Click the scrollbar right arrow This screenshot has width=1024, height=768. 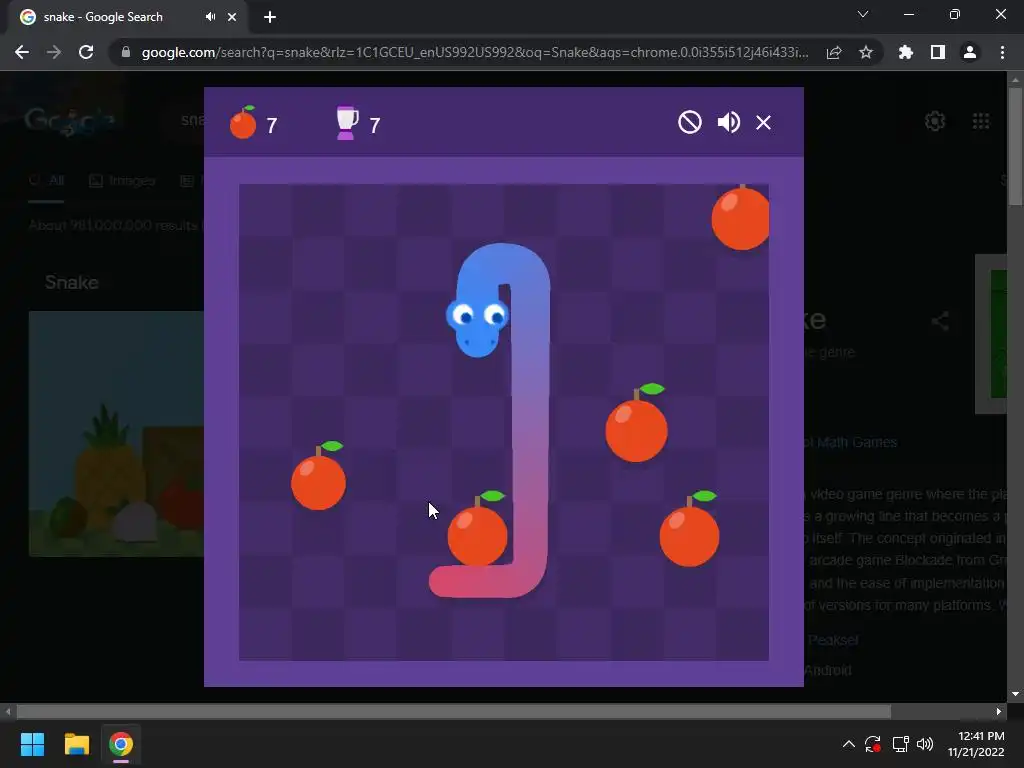point(999,711)
